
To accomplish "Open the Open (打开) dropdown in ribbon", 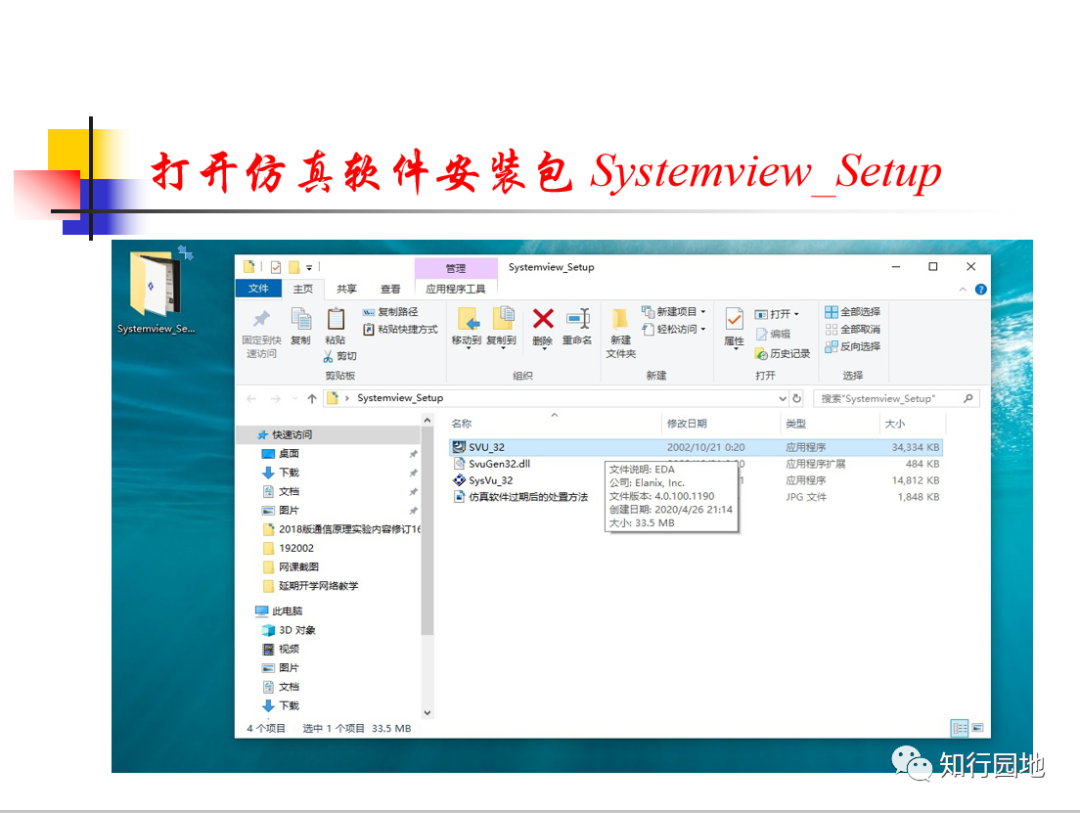I will click(x=777, y=314).
